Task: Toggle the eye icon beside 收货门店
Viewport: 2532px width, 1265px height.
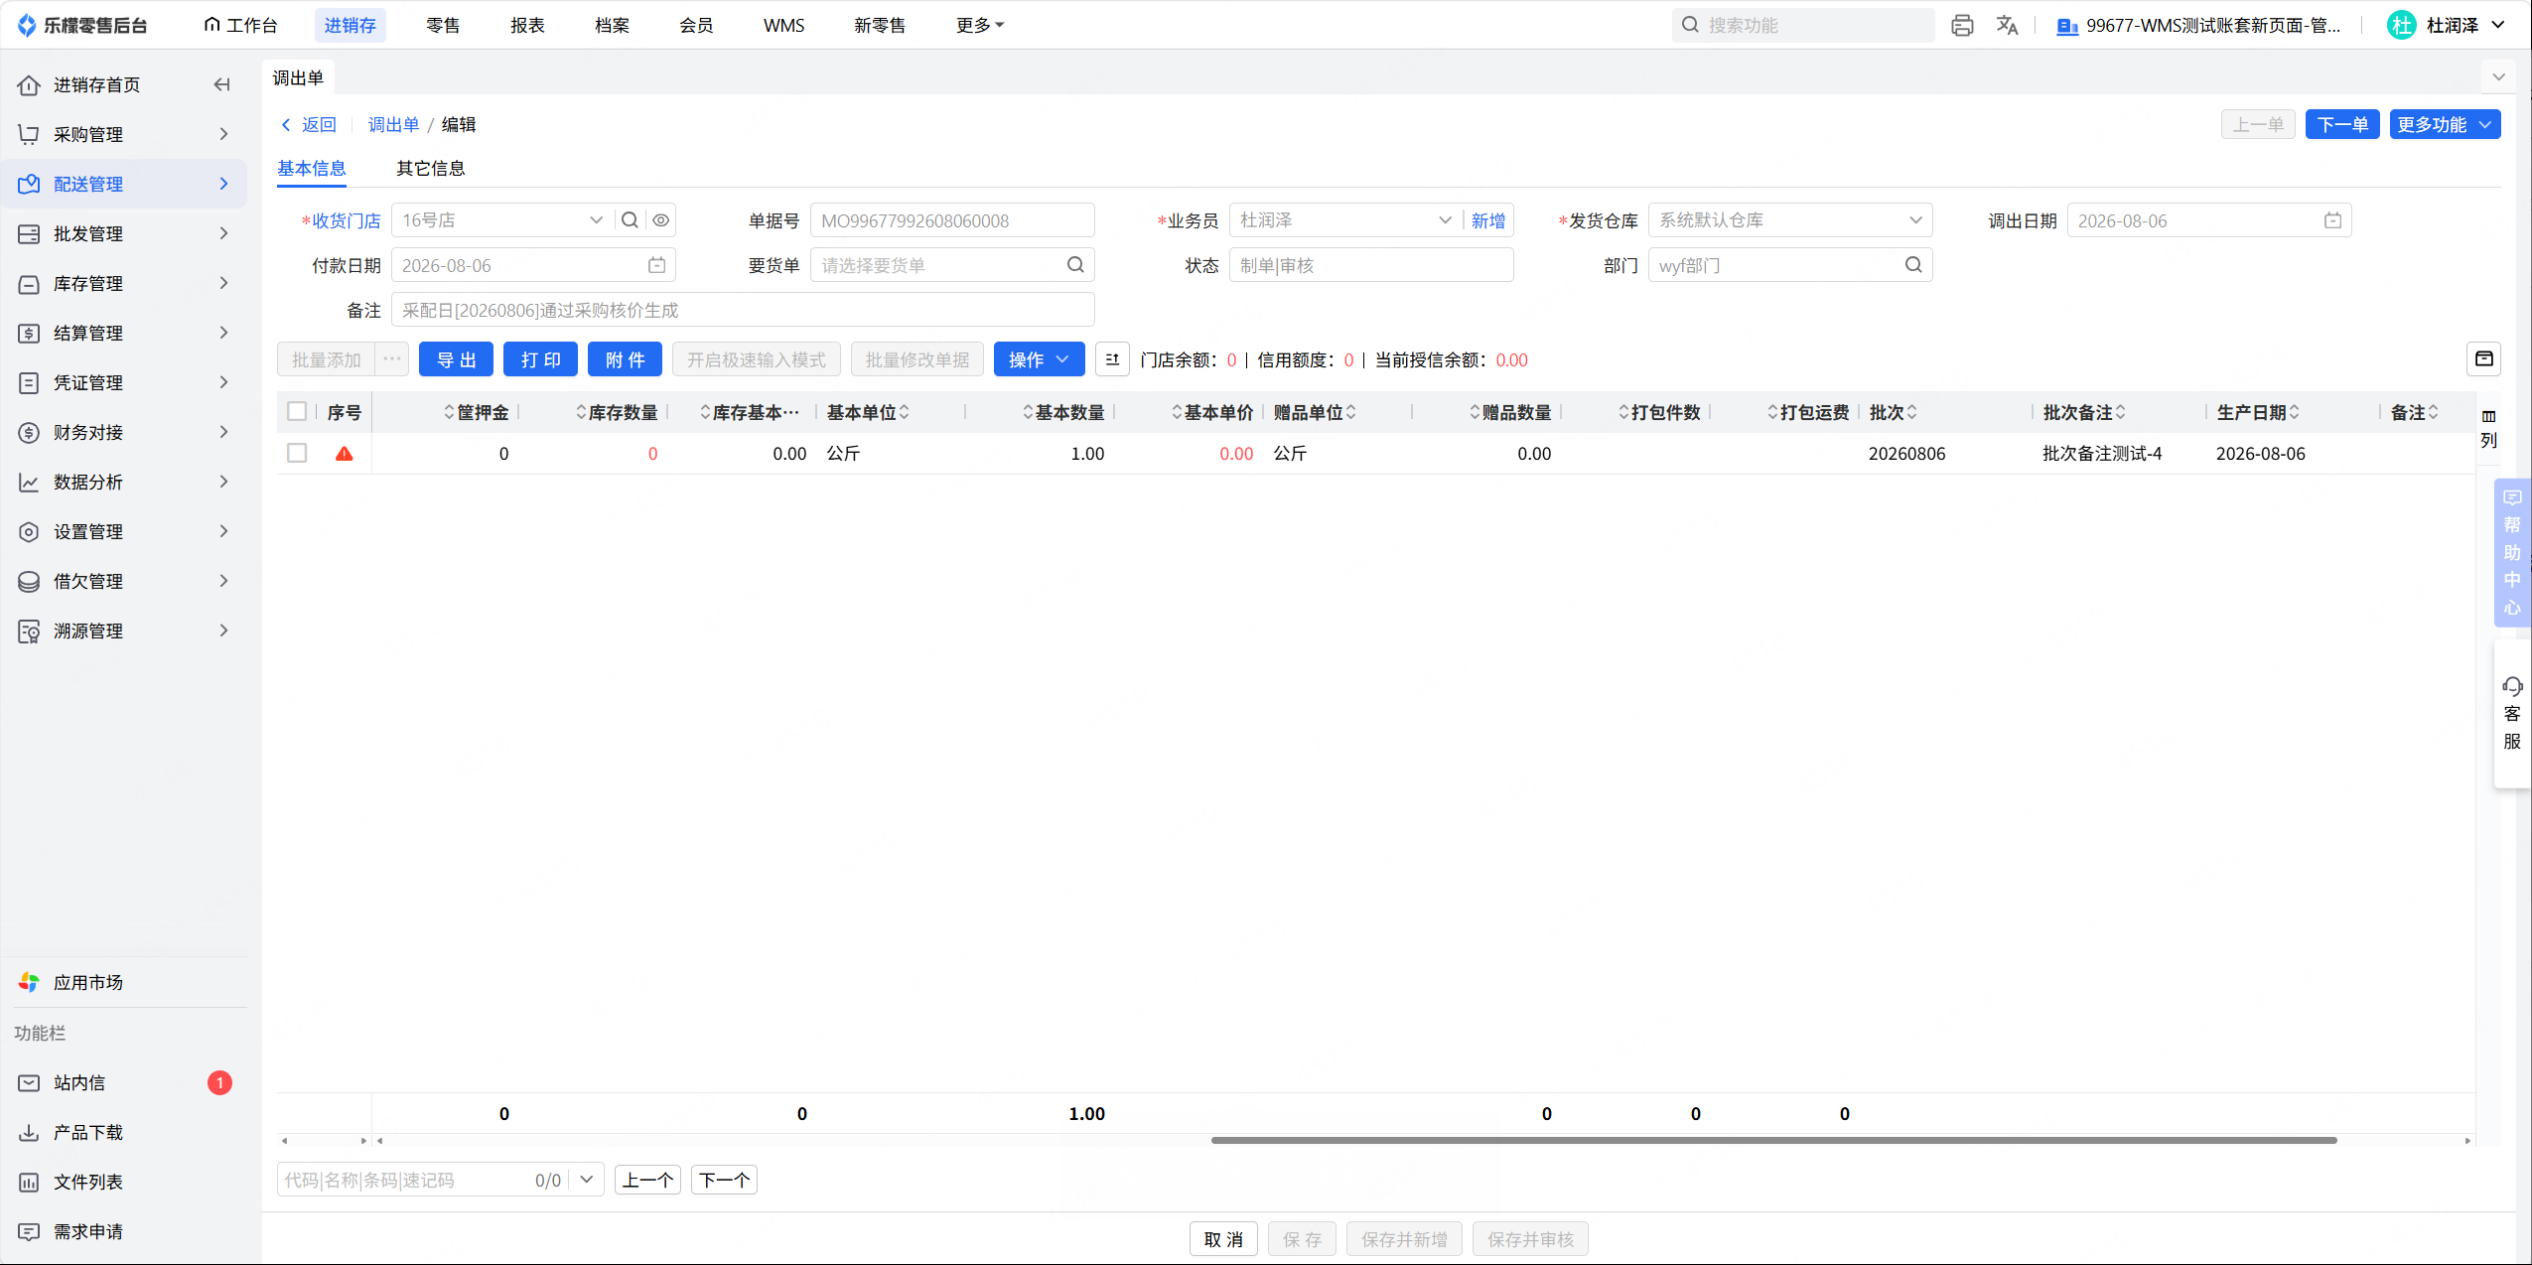Action: click(661, 220)
